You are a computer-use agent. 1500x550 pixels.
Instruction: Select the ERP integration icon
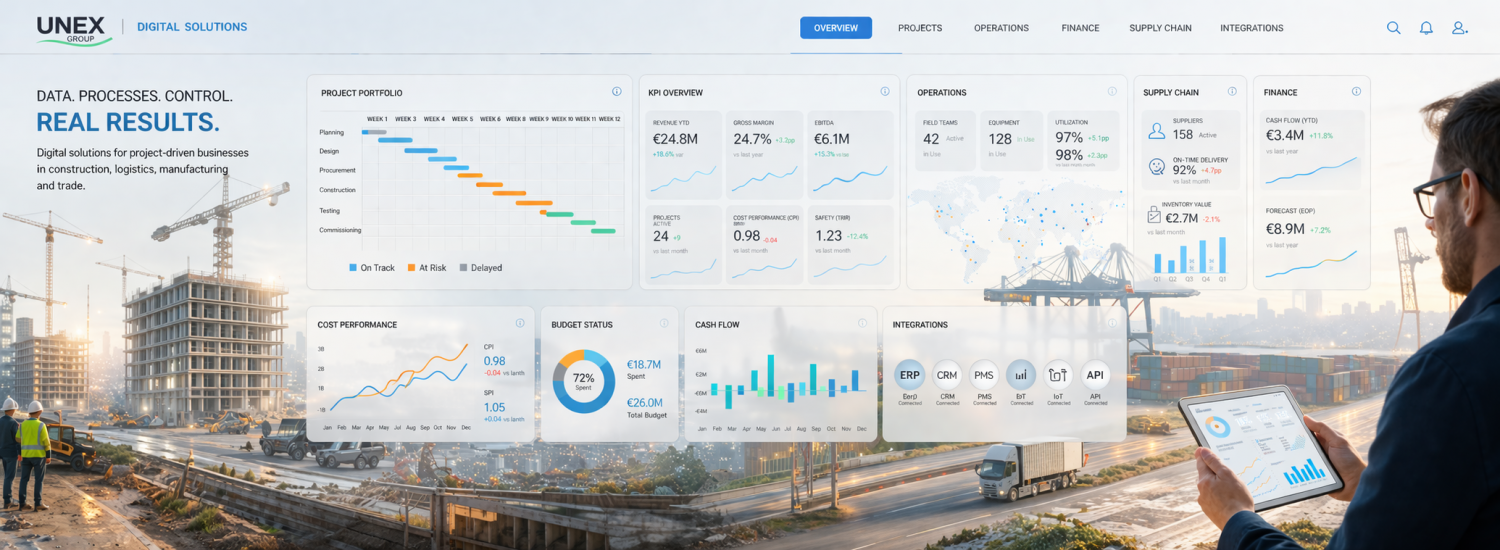click(x=909, y=376)
